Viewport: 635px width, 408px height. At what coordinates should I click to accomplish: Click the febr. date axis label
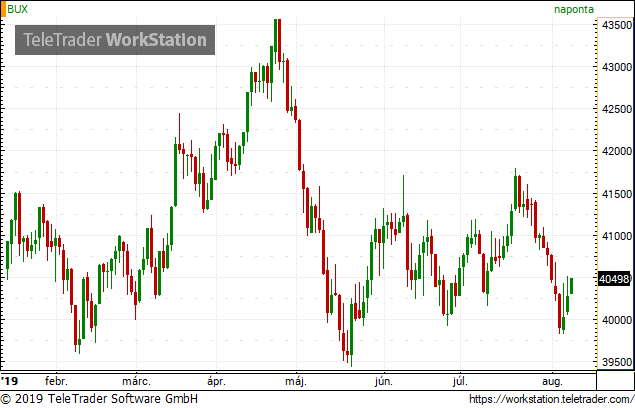(56, 381)
